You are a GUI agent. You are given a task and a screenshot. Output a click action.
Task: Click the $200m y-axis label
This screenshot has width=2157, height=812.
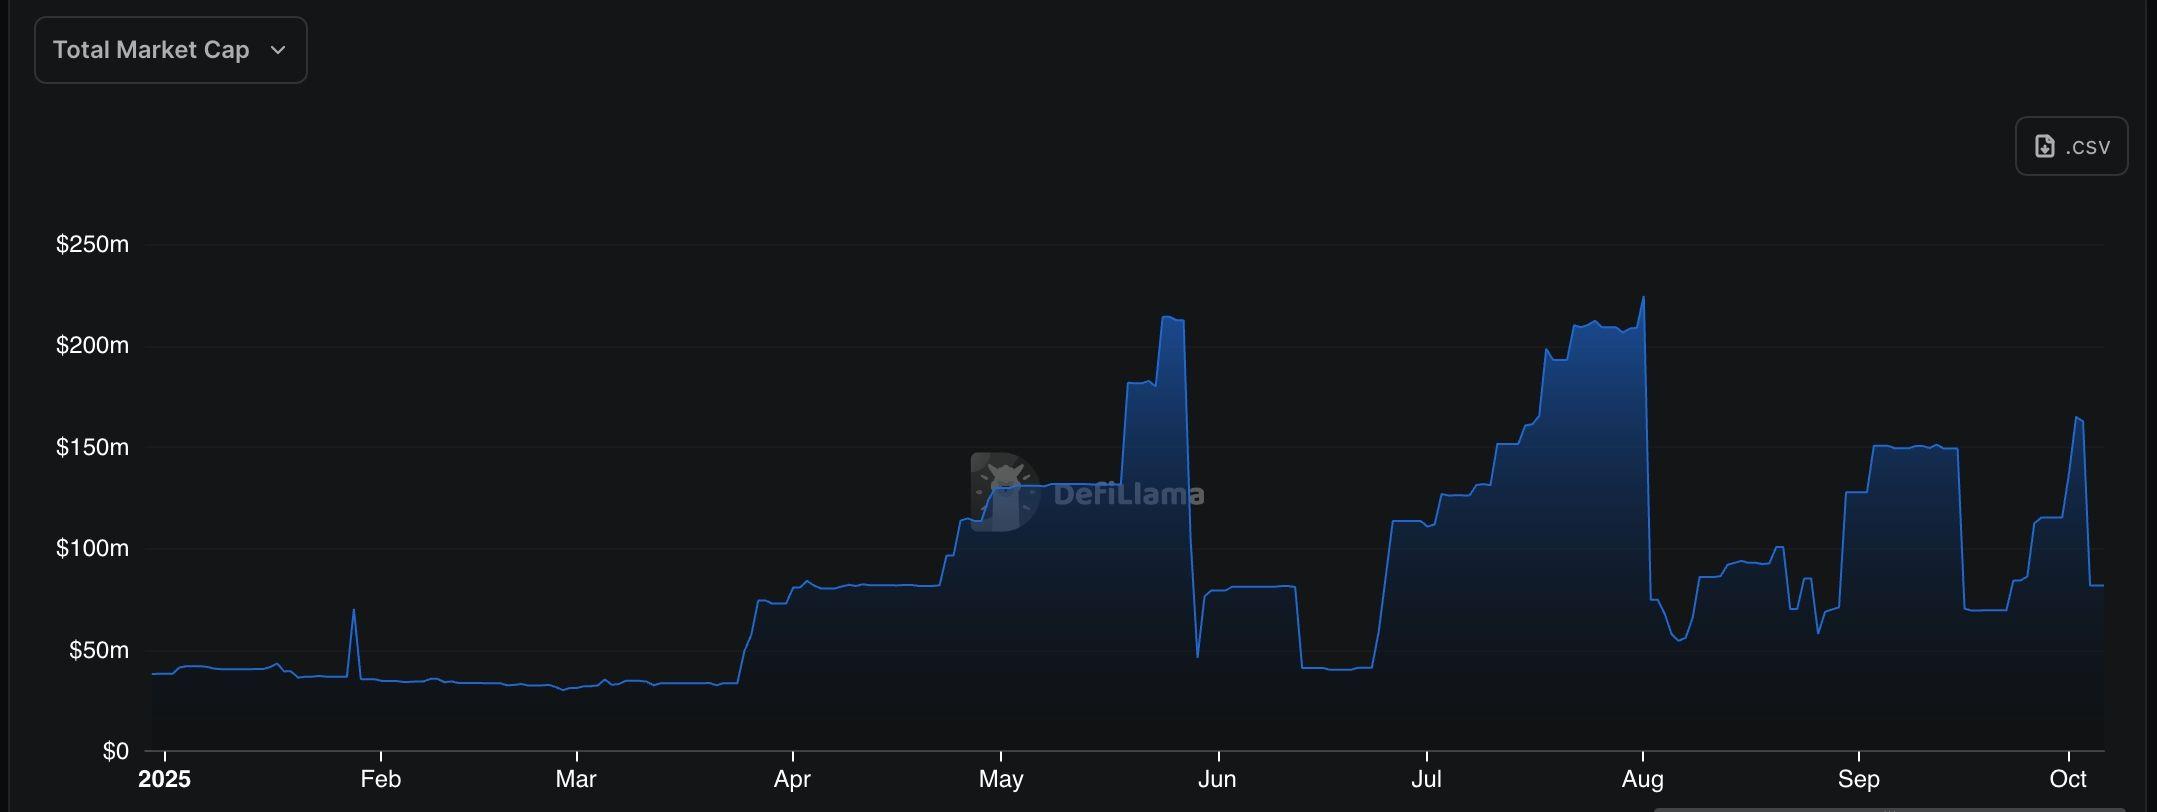pos(92,346)
